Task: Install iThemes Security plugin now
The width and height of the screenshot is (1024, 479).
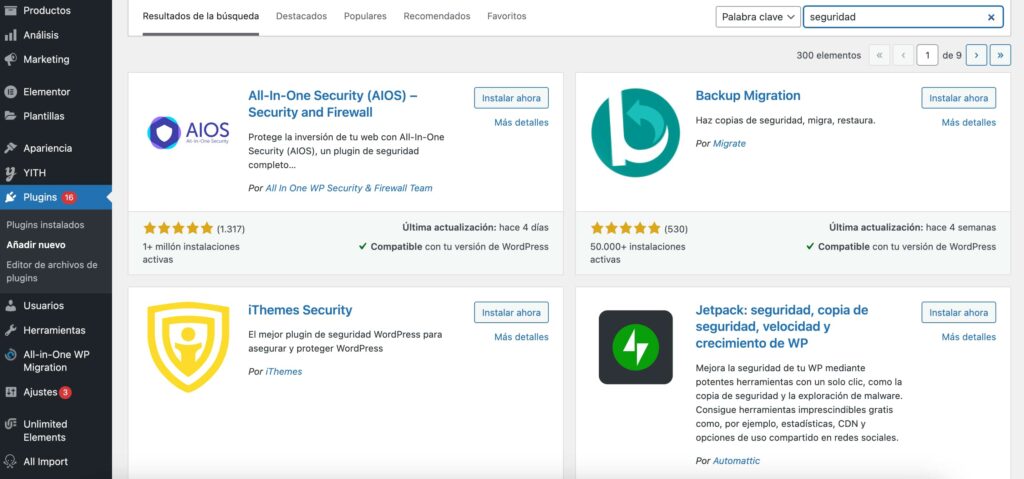Action: (511, 312)
